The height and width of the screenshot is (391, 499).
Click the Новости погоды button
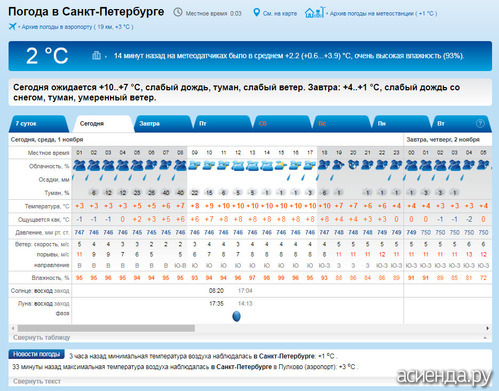(37, 354)
